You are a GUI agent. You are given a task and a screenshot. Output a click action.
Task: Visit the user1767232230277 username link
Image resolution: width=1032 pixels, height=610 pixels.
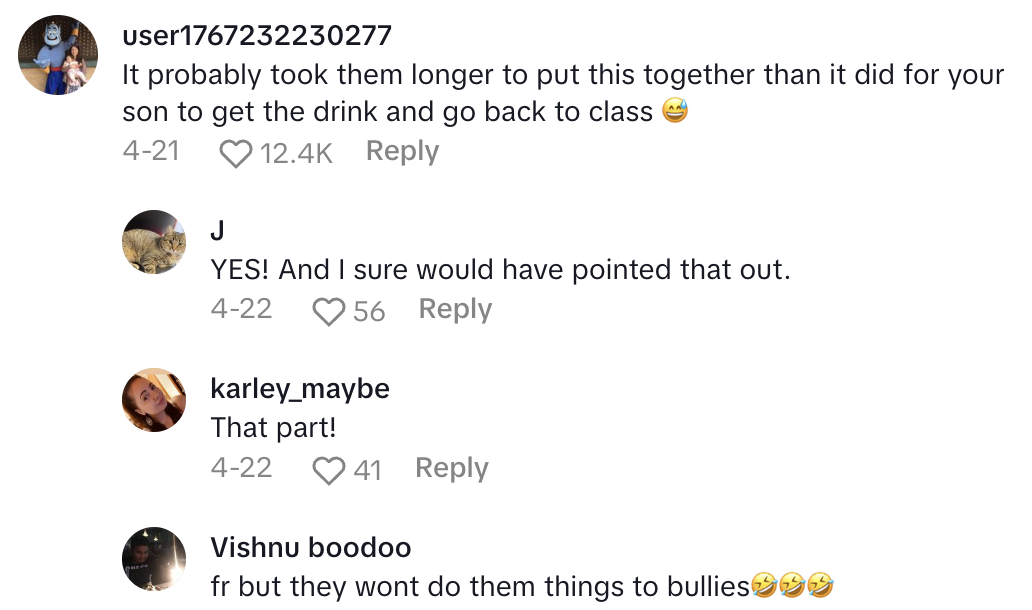click(256, 37)
